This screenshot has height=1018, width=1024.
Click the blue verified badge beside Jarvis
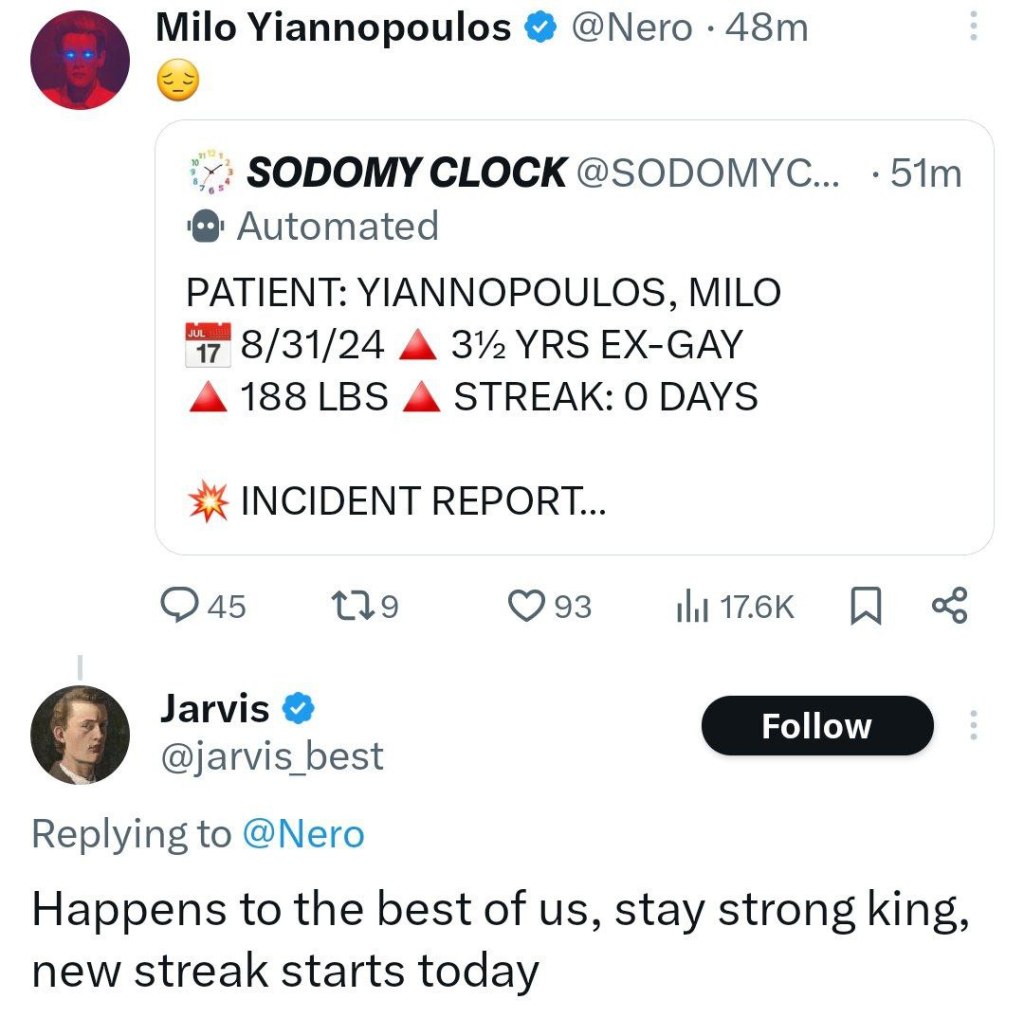click(298, 709)
